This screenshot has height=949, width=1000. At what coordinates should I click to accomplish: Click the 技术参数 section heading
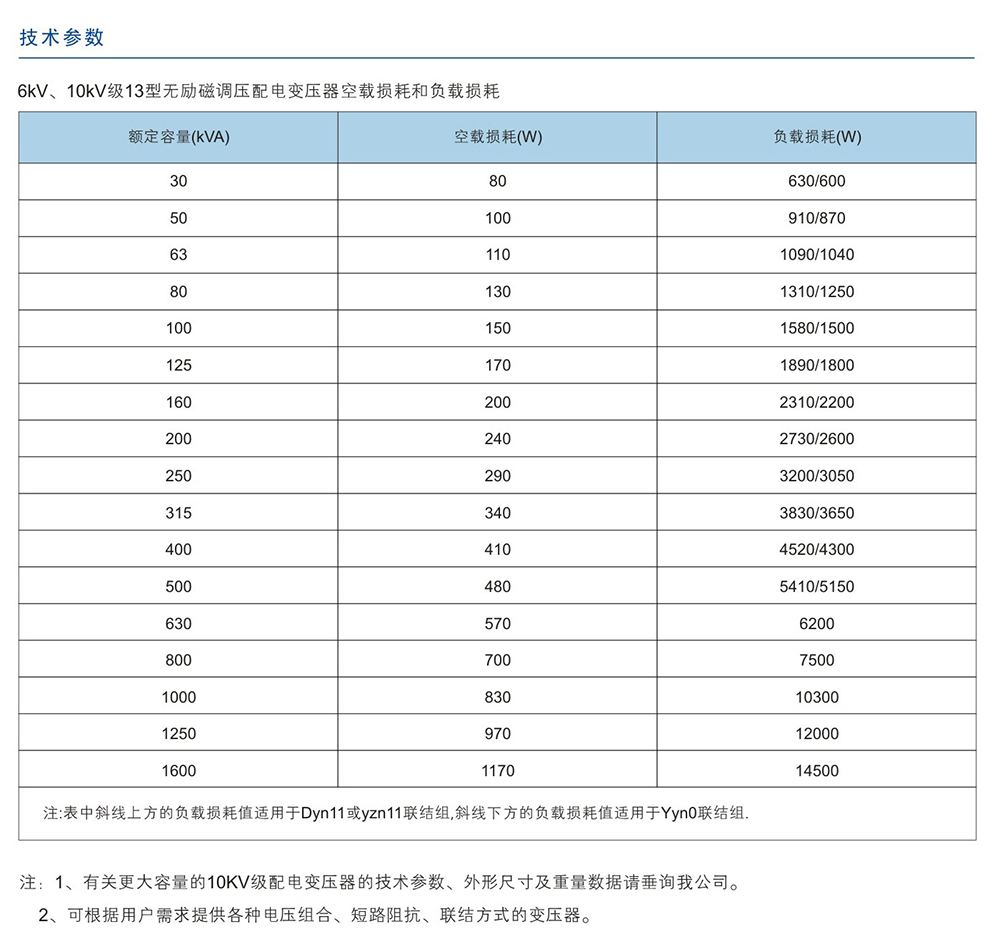[x=62, y=38]
